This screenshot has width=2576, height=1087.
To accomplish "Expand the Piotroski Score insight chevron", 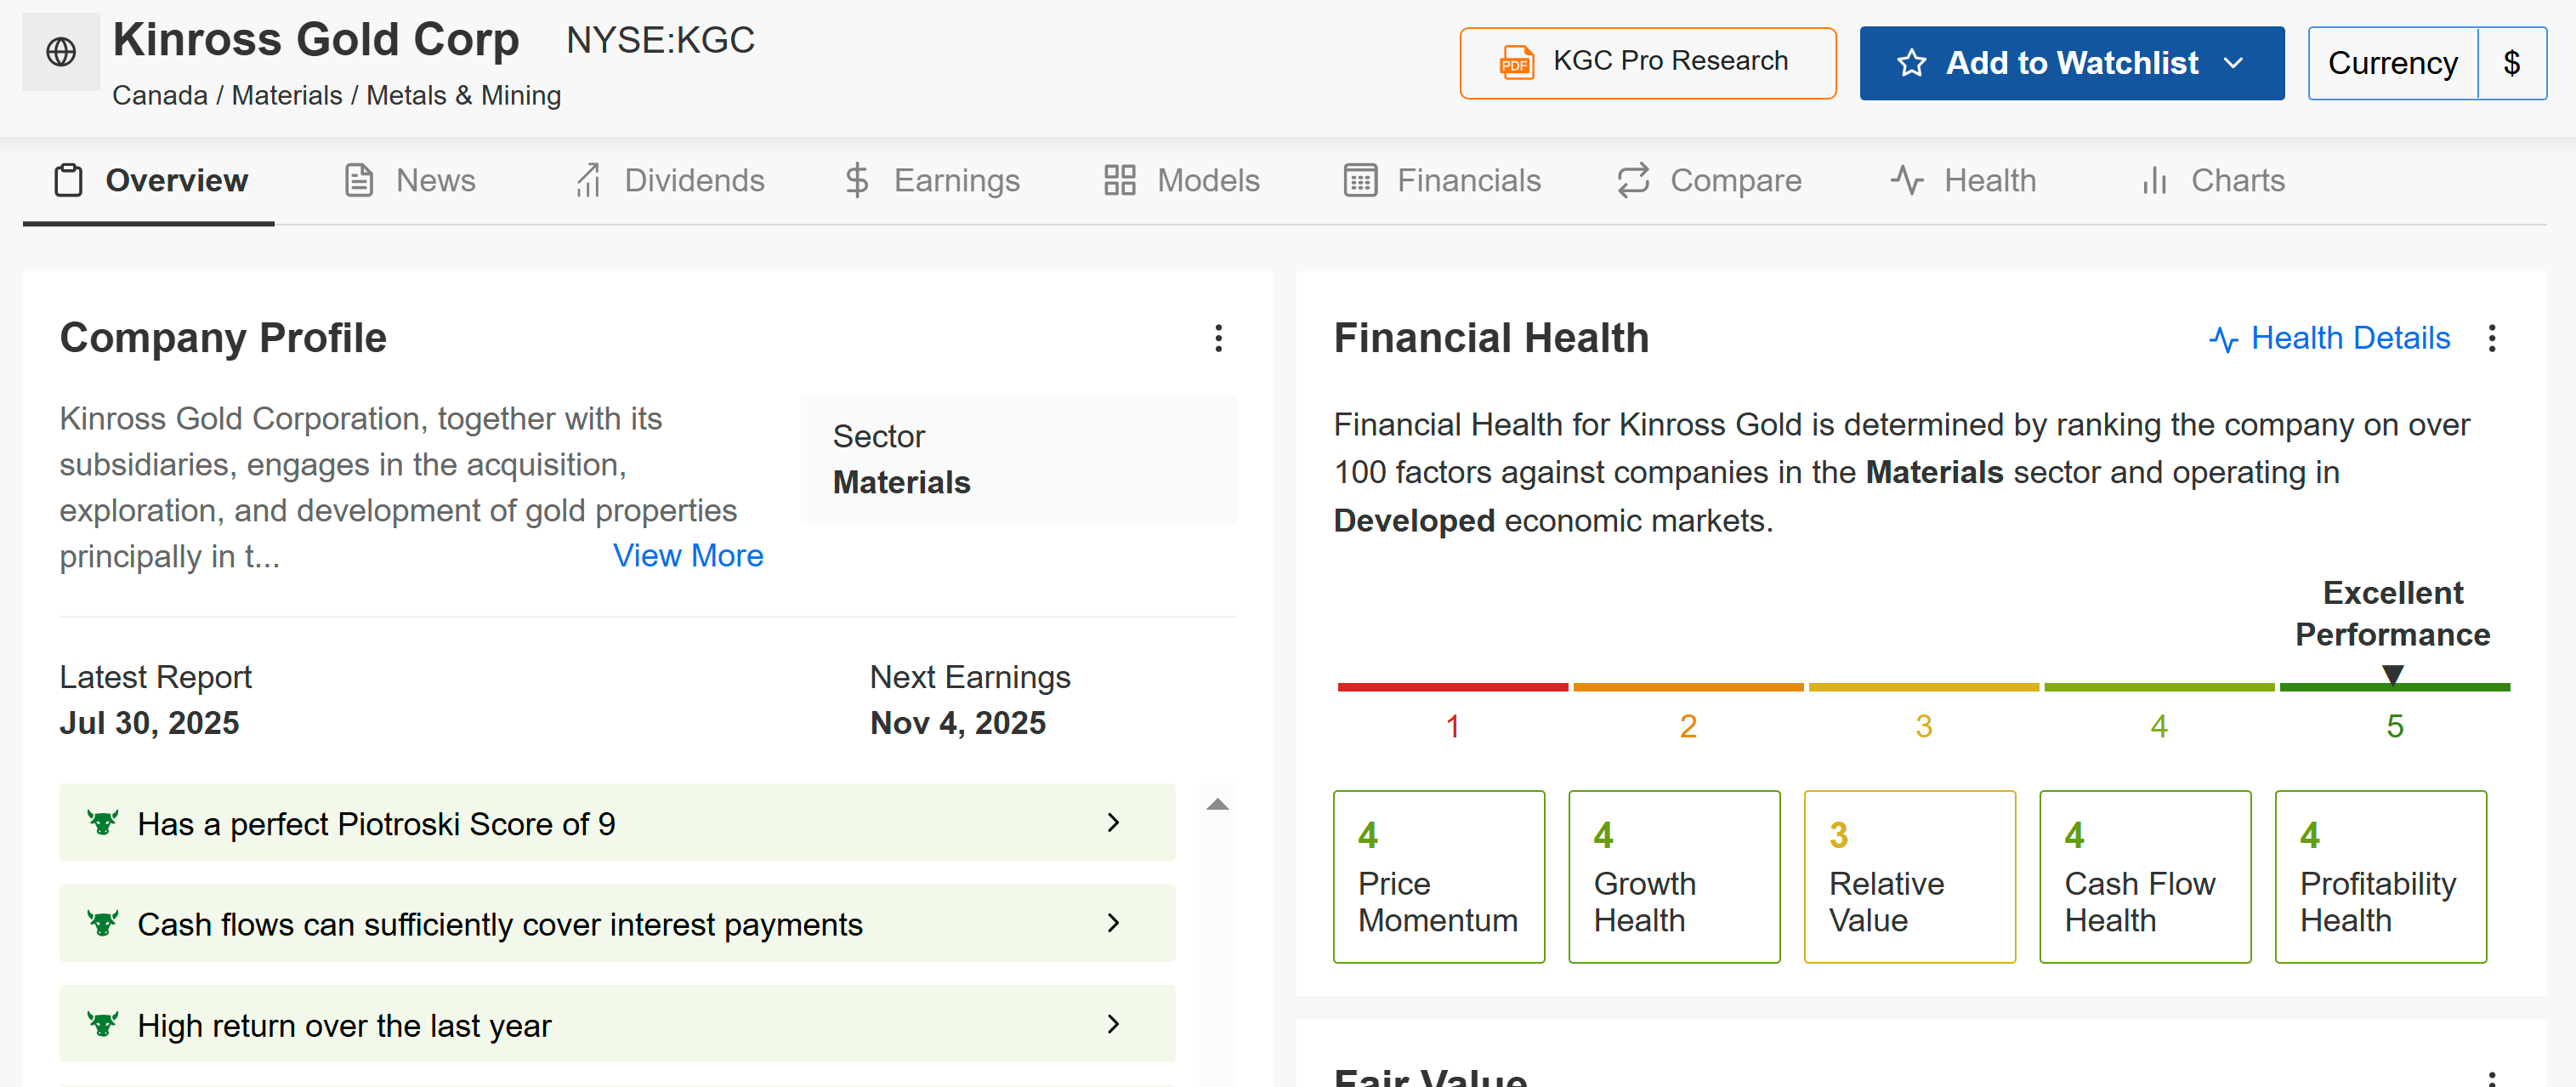I will pos(1113,823).
